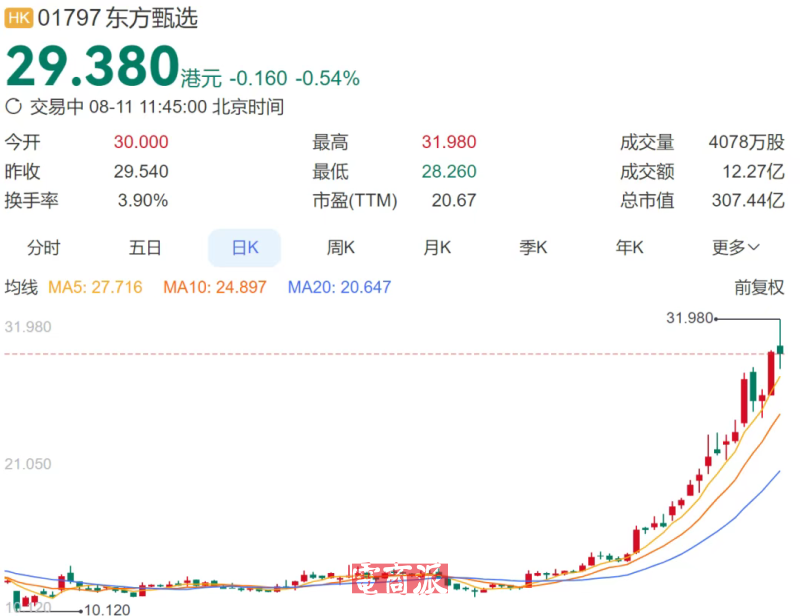Screen dimensions: 800x616
Task: Click the percent change -0.54%
Action: click(328, 79)
